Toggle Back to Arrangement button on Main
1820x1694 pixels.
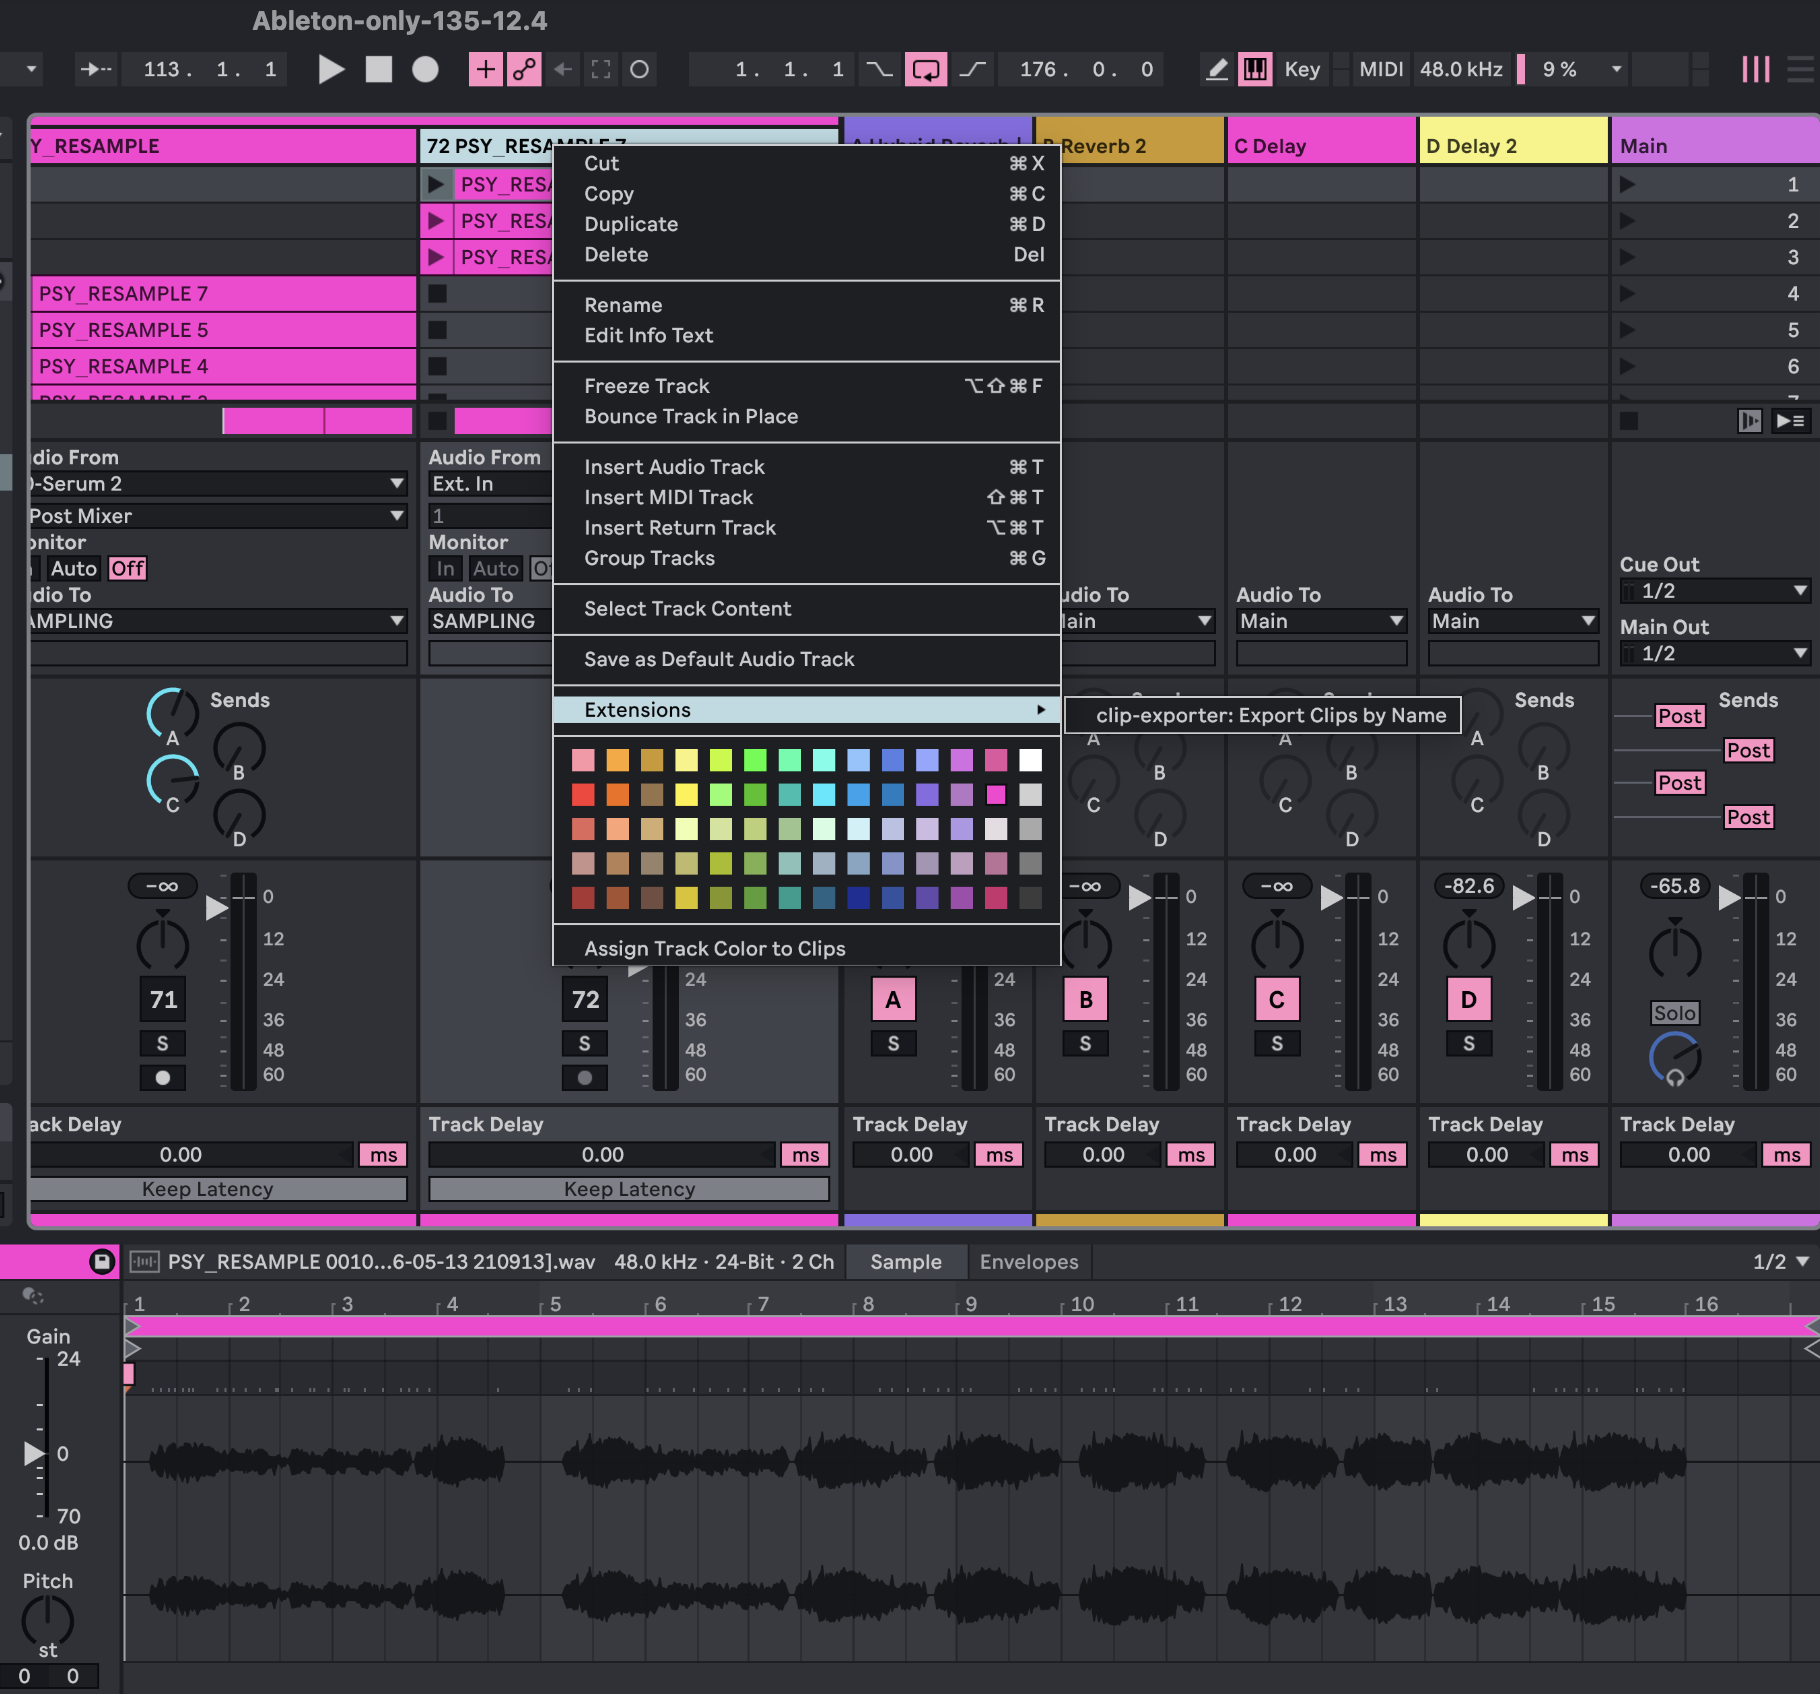1749,421
